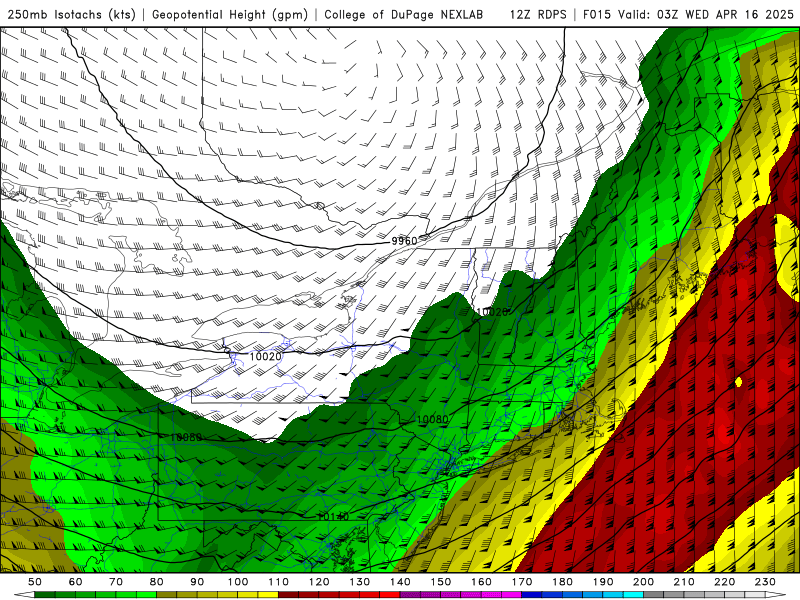Viewport: 800px width, 600px height.
Task: Click the 190 value on the color scale
Action: [603, 582]
